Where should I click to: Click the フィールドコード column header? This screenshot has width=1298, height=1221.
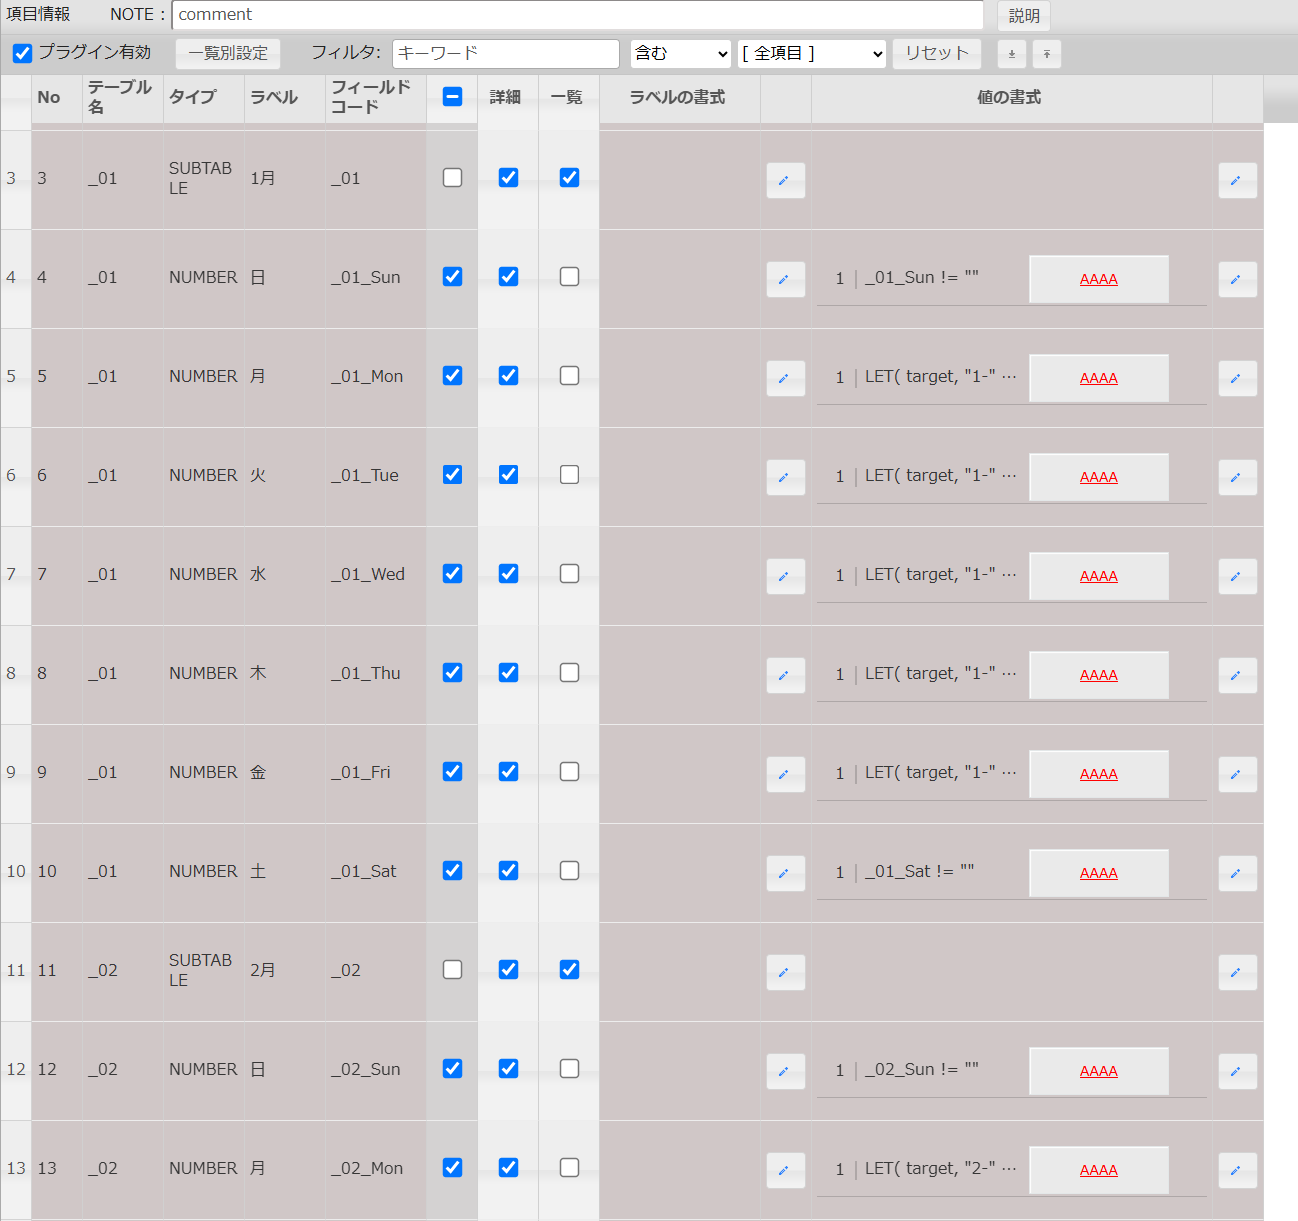[371, 97]
